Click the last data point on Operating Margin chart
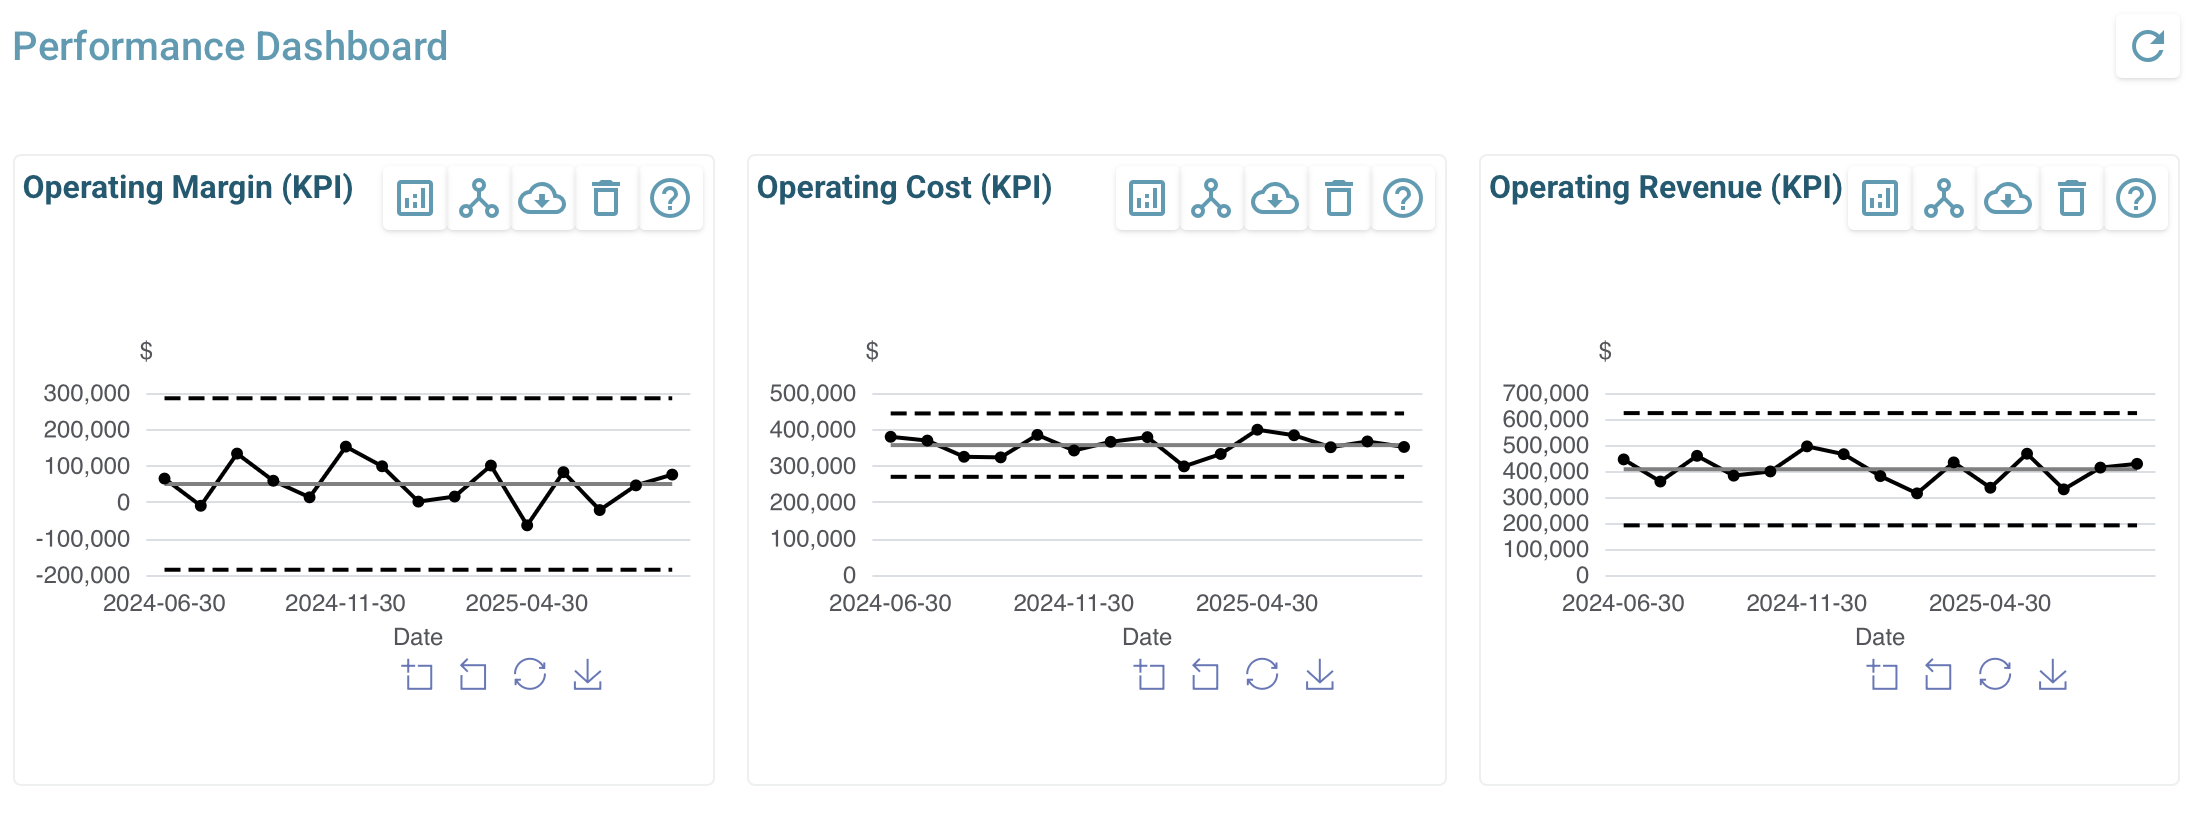 (672, 475)
